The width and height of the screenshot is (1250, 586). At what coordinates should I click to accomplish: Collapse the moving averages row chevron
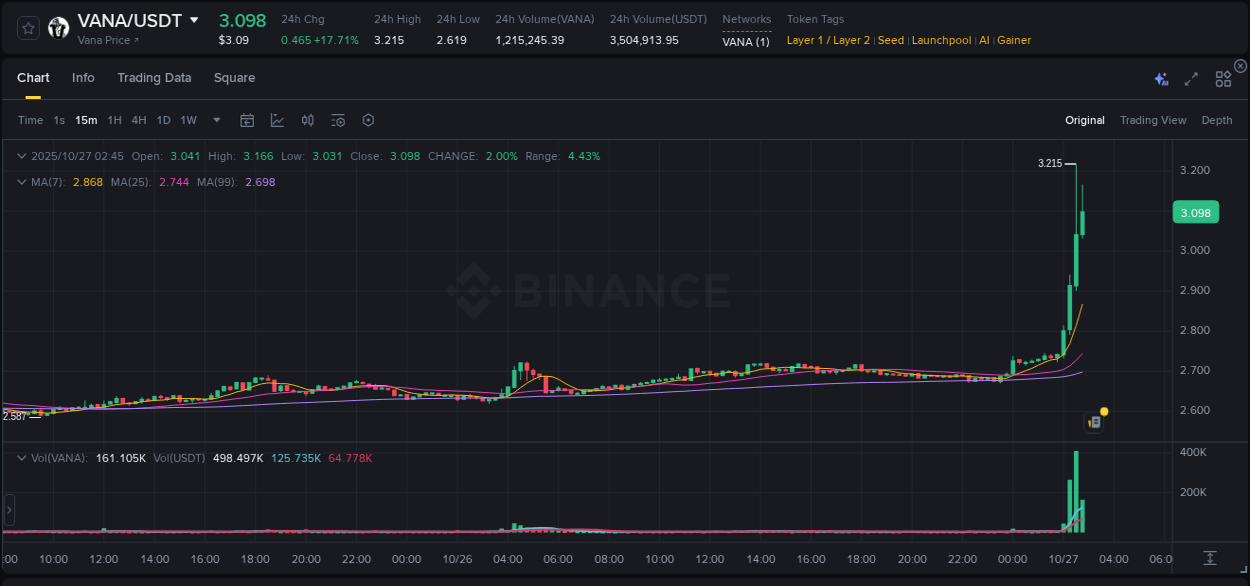(x=21, y=182)
